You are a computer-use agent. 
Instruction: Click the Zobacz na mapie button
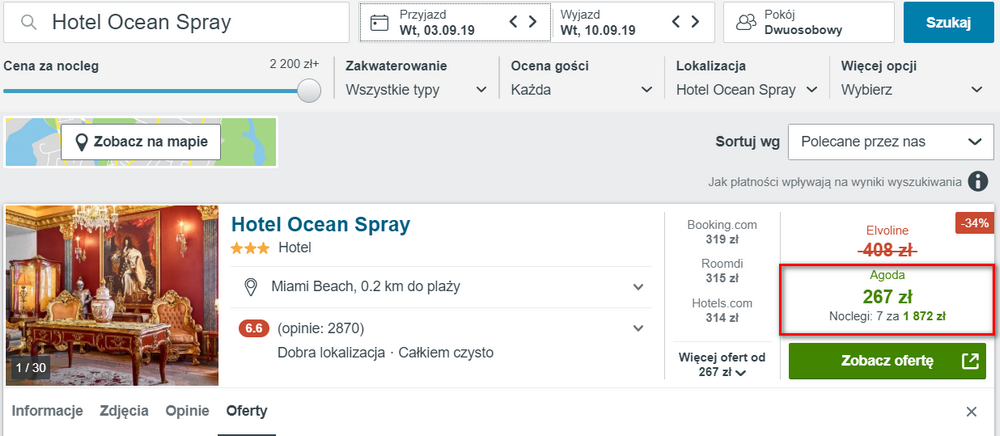click(x=141, y=142)
